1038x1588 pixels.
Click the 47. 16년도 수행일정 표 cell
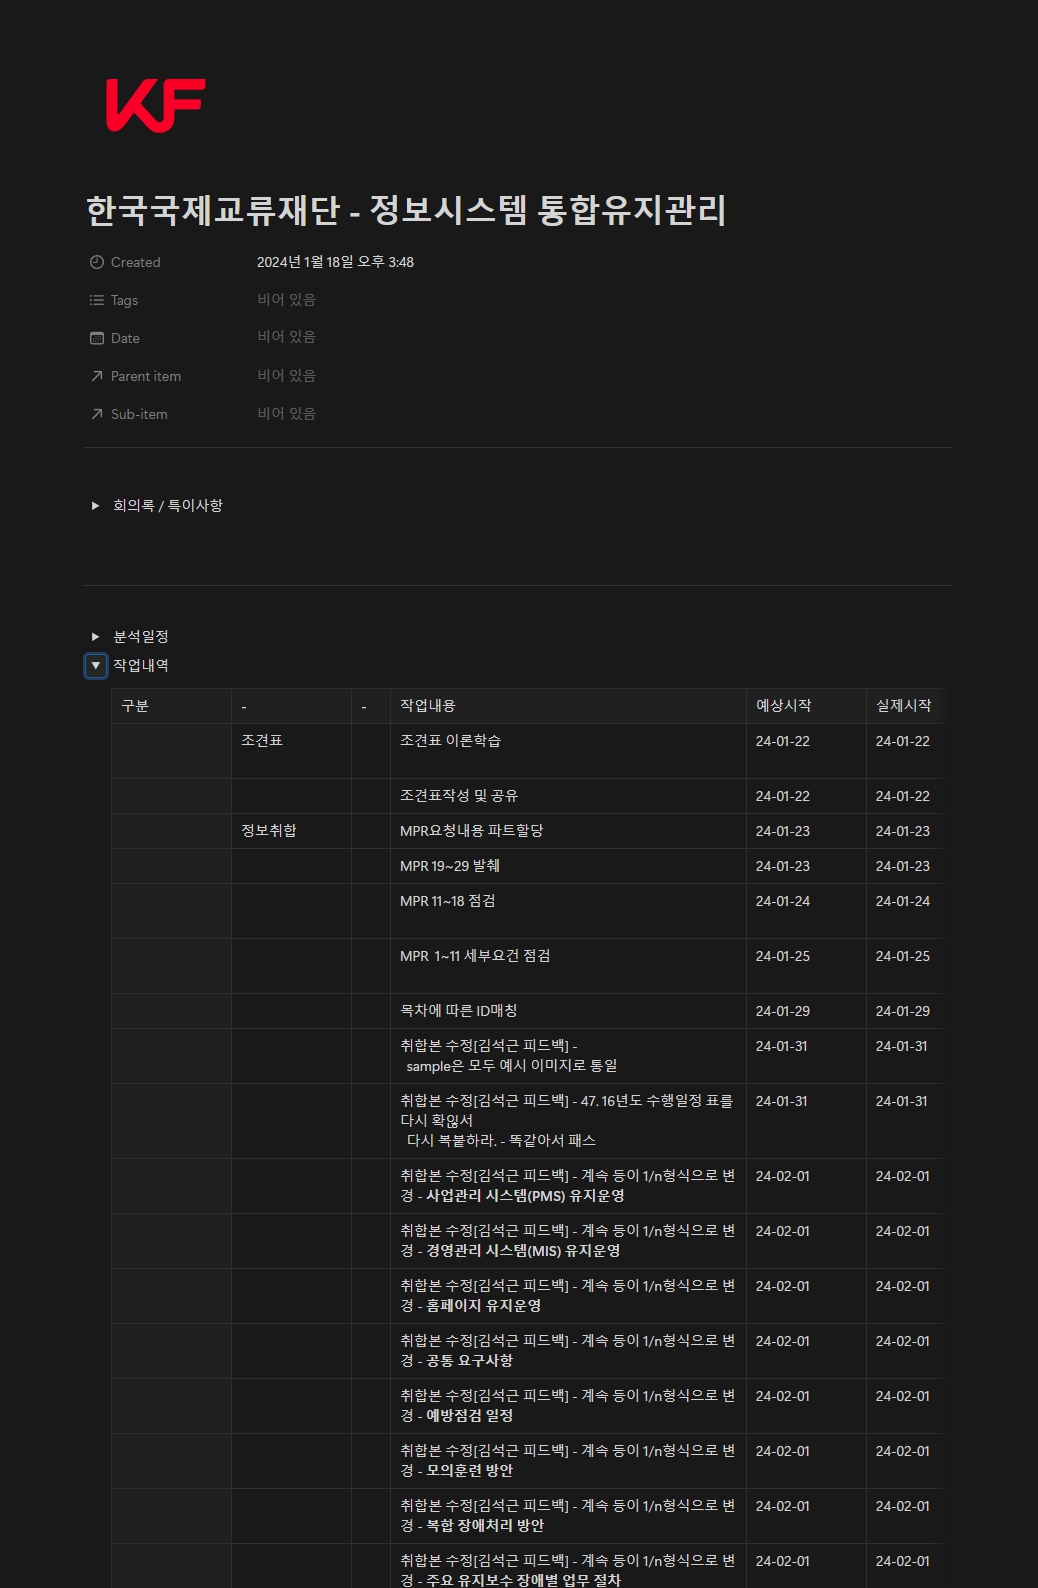568,1121
